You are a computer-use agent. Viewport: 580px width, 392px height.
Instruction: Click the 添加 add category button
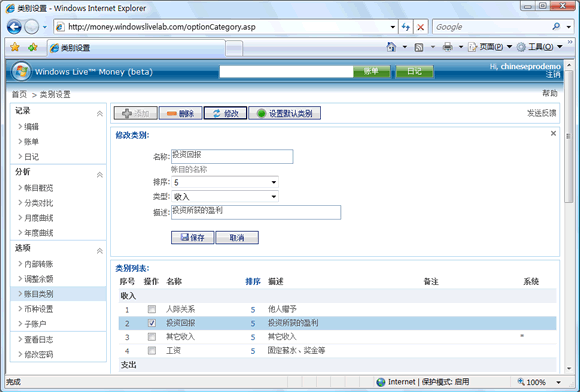135,113
